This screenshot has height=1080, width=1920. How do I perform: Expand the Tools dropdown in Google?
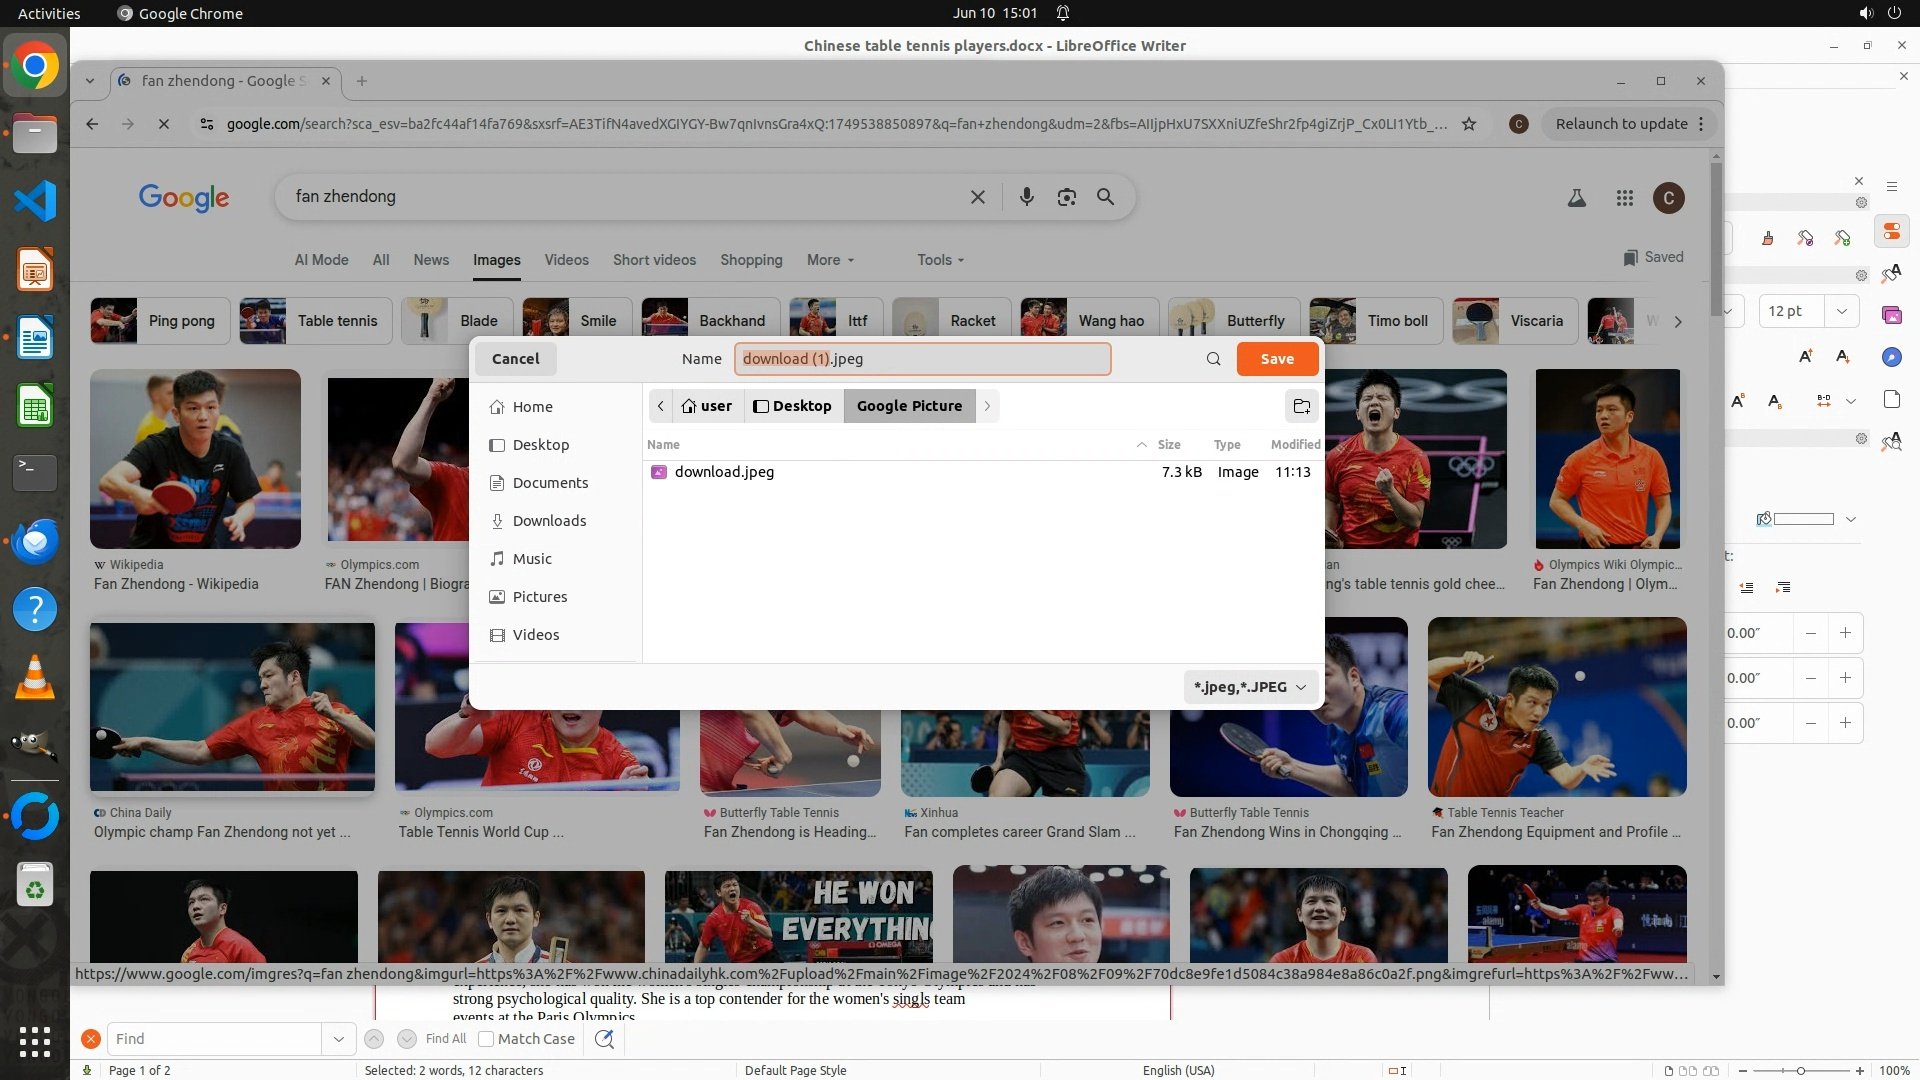940,260
